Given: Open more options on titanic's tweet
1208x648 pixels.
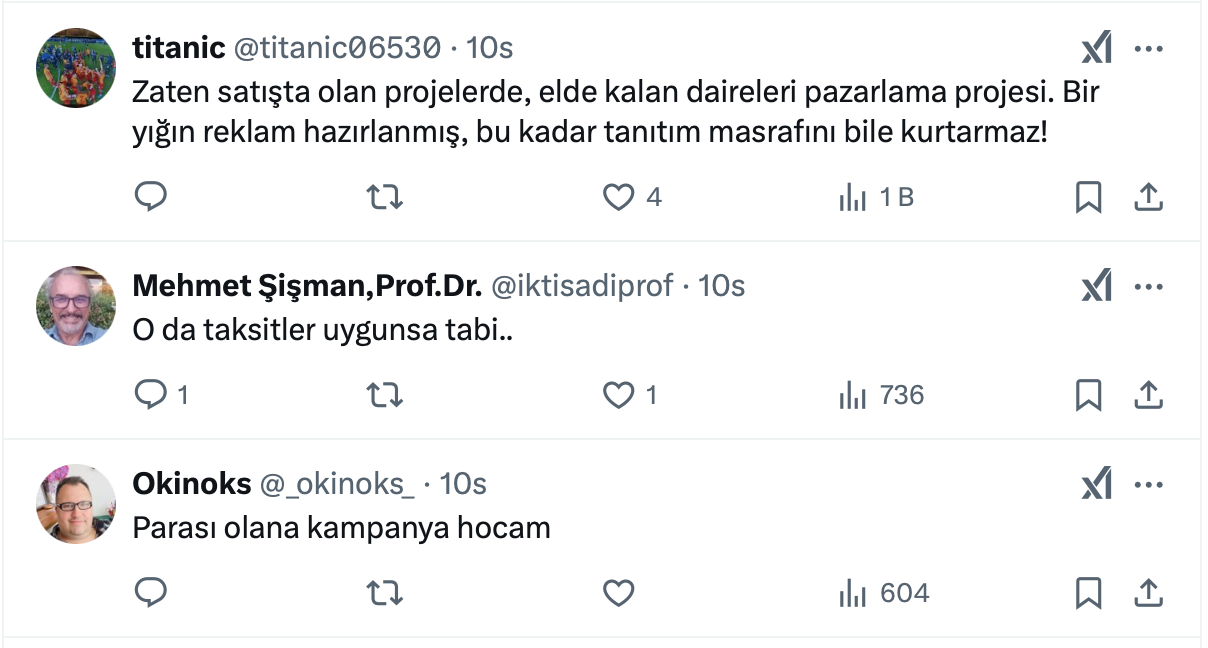Looking at the screenshot, I should [x=1149, y=48].
